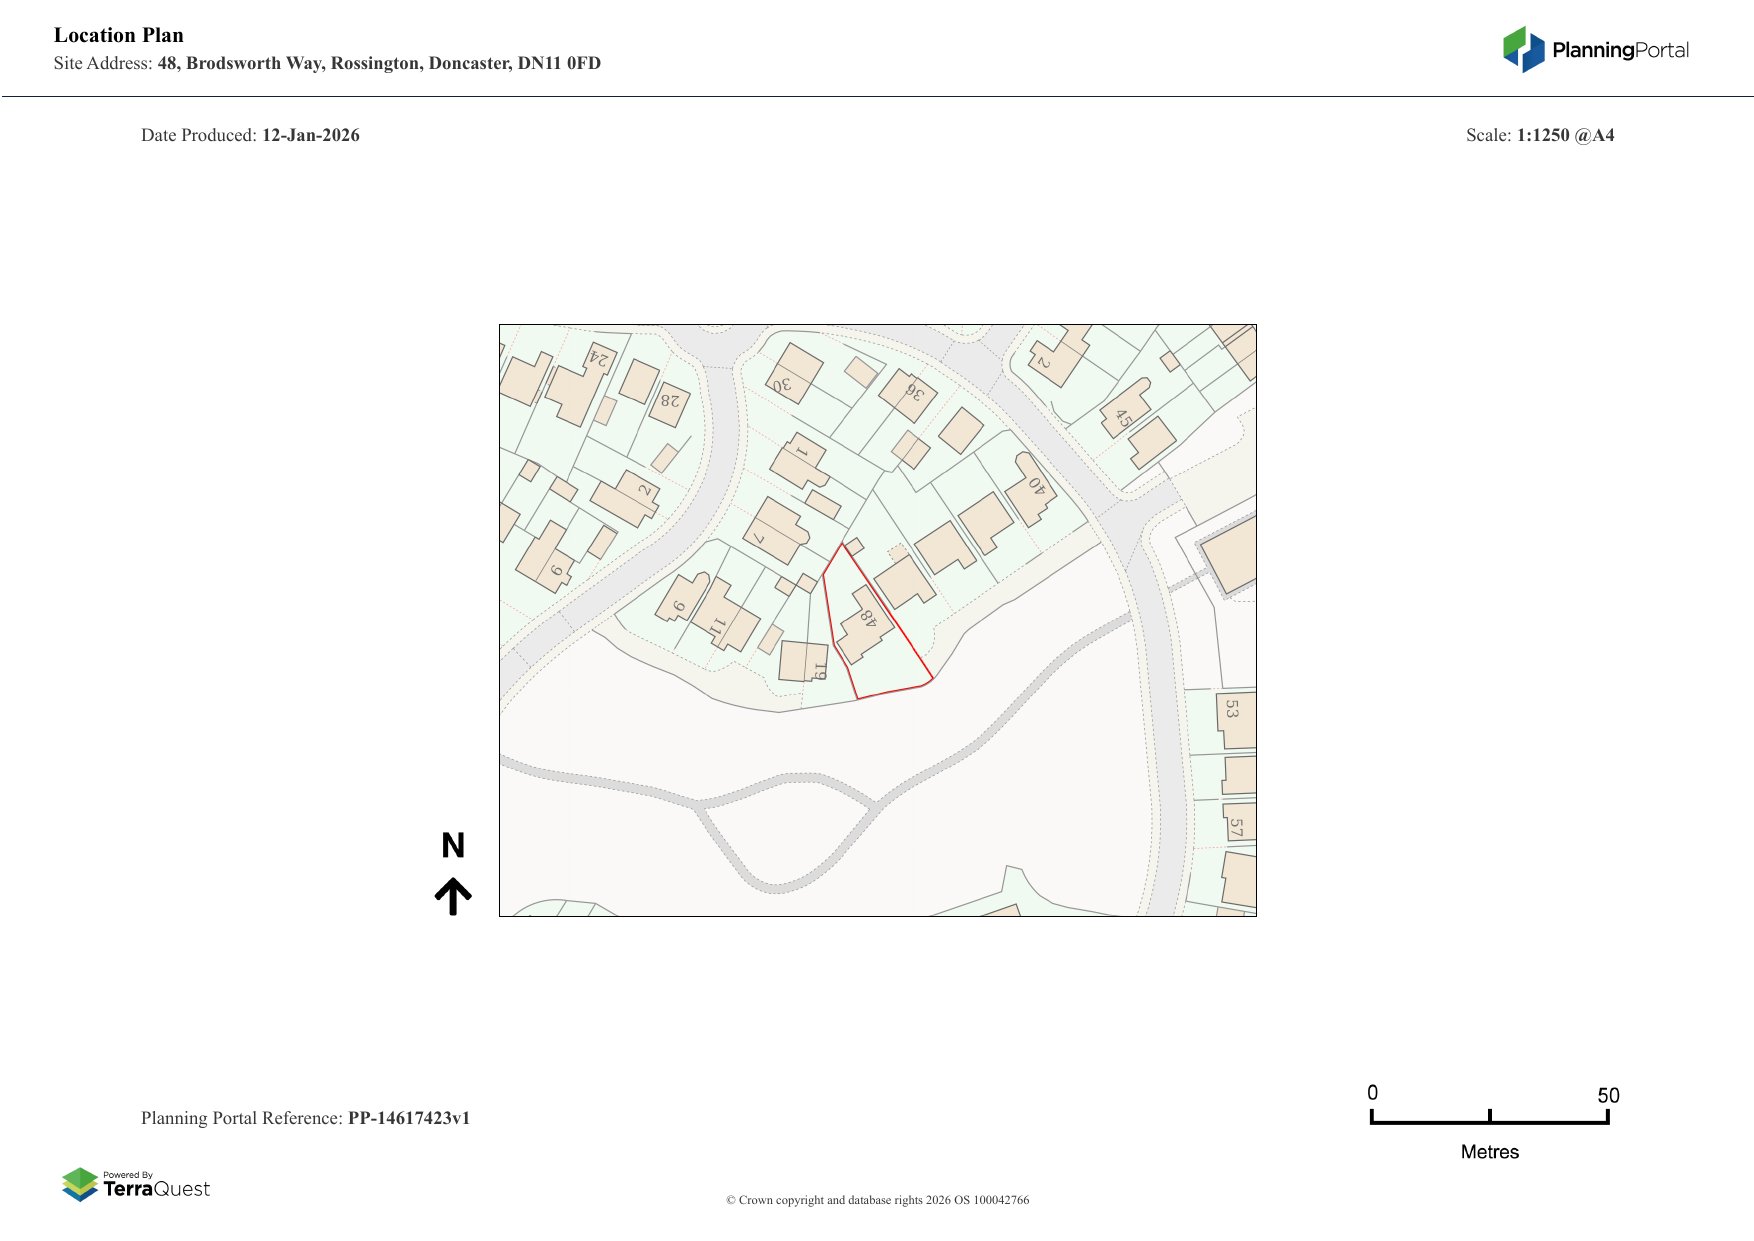
Task: Click building labelled 19 on map
Action: [x=806, y=663]
